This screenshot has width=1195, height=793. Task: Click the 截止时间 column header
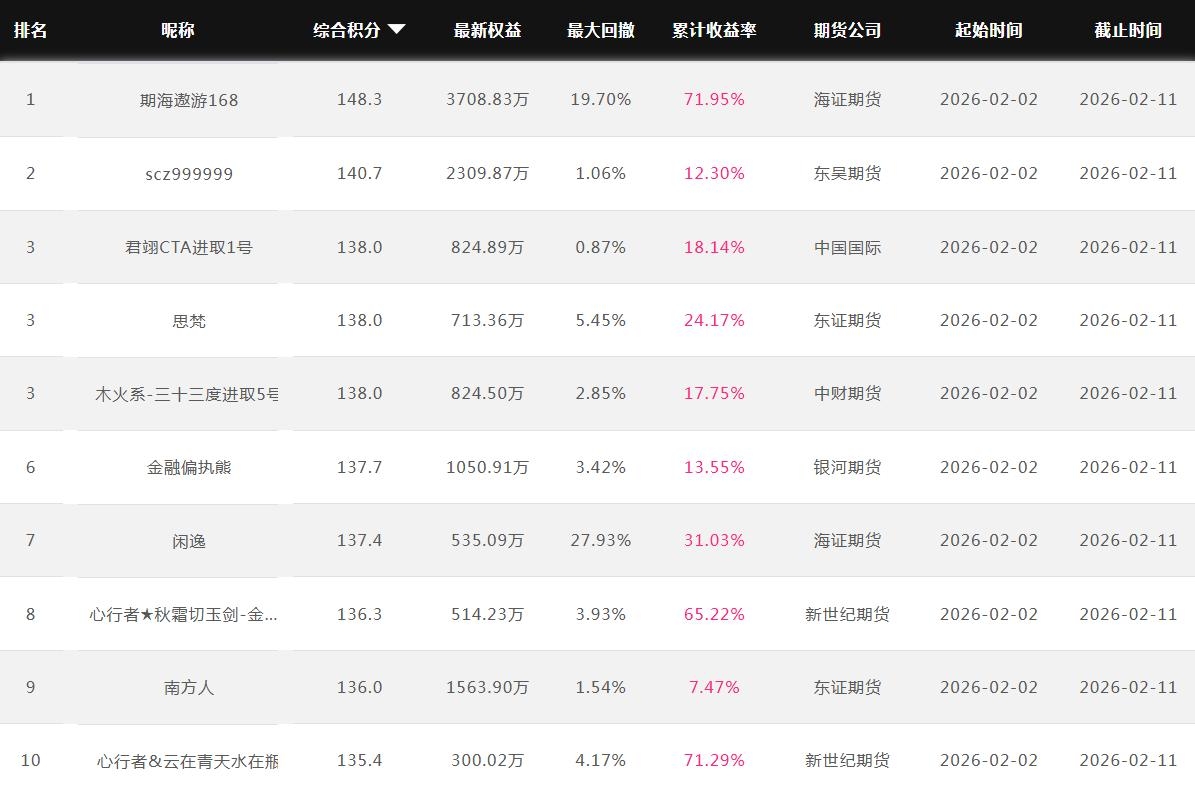click(x=1127, y=30)
